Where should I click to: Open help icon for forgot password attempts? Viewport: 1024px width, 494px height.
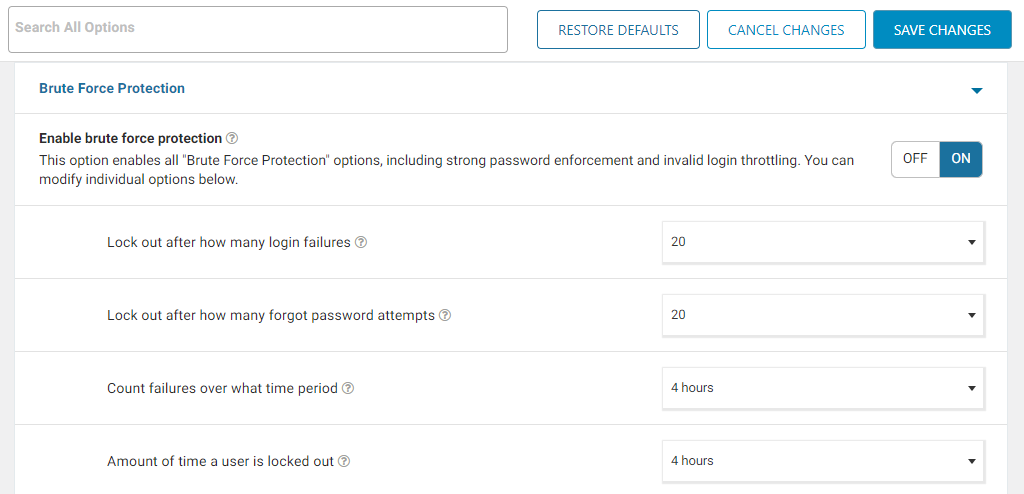coord(445,316)
